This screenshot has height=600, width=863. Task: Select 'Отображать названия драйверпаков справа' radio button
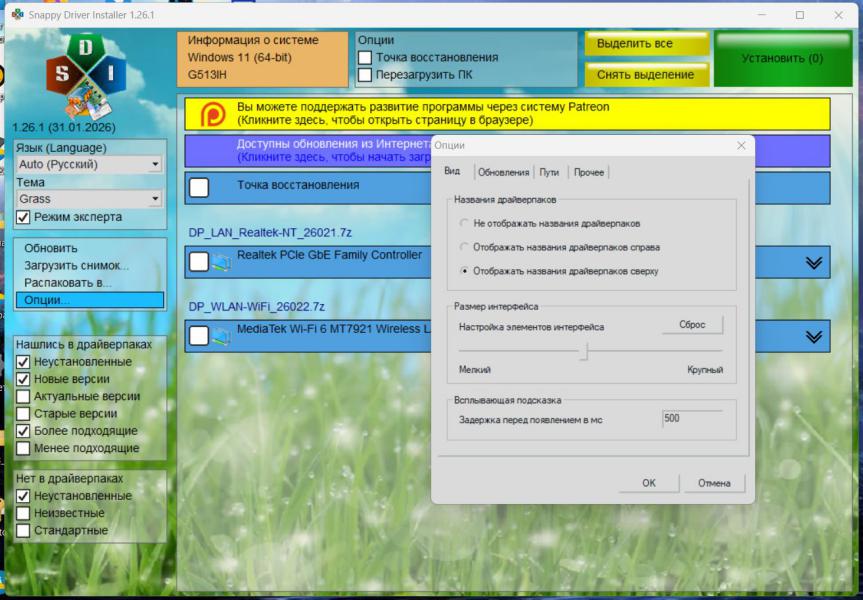463,246
